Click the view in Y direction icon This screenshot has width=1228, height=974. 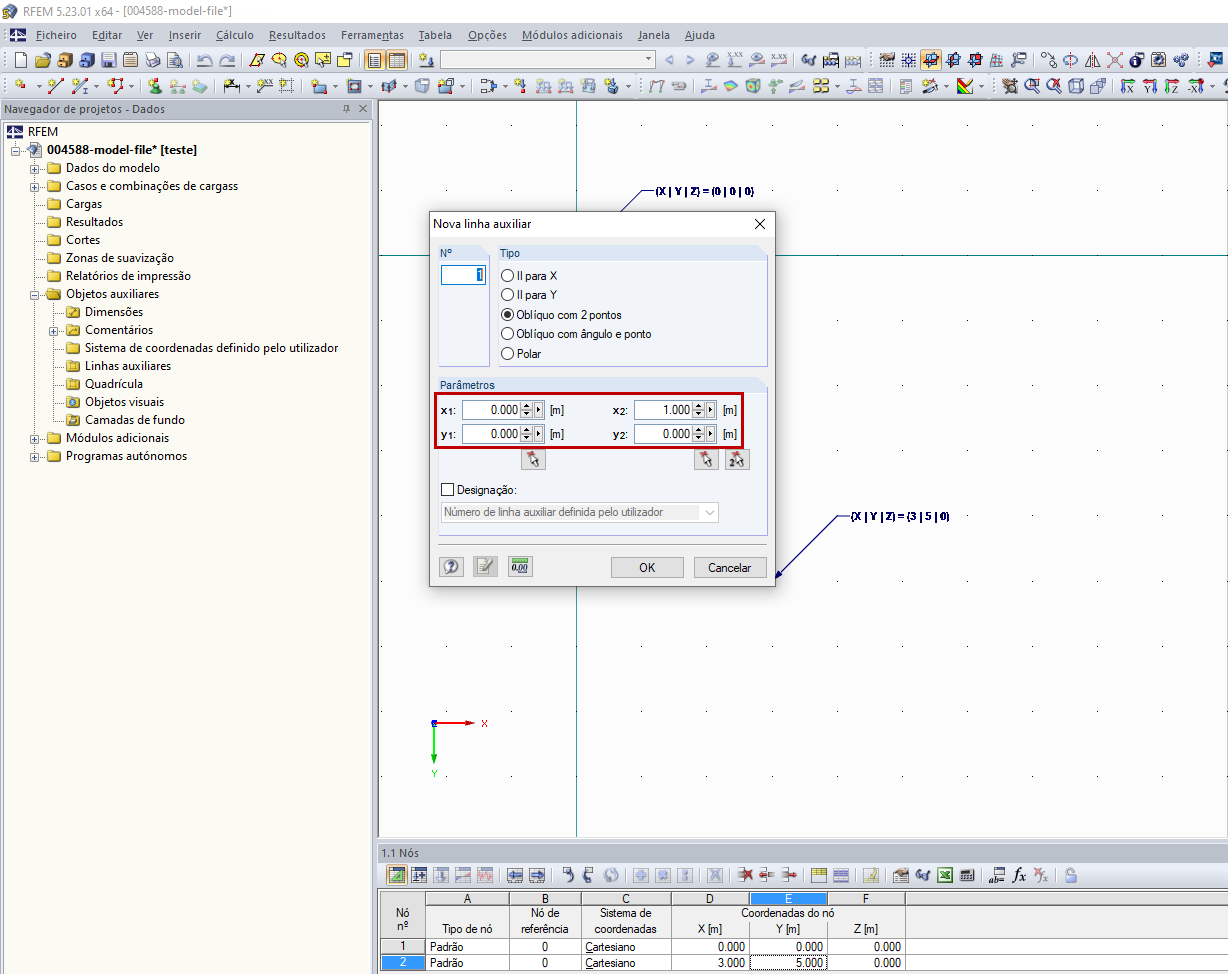tap(1149, 86)
